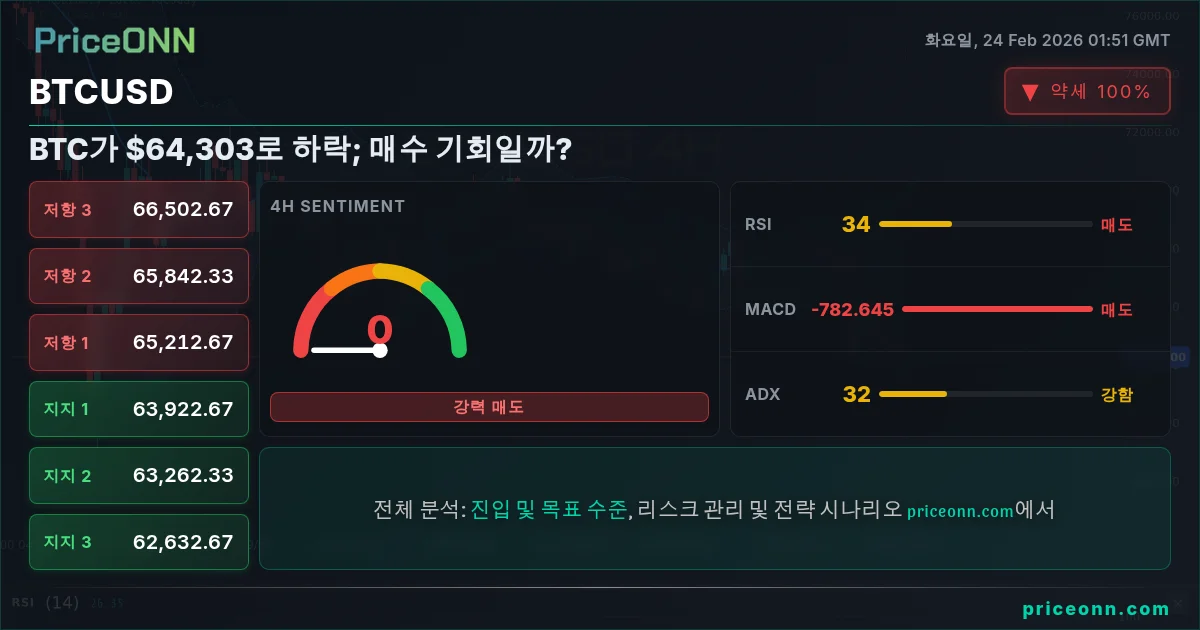This screenshot has width=1200, height=630.
Task: Select the 강력 매도 sentiment bar
Action: [489, 407]
